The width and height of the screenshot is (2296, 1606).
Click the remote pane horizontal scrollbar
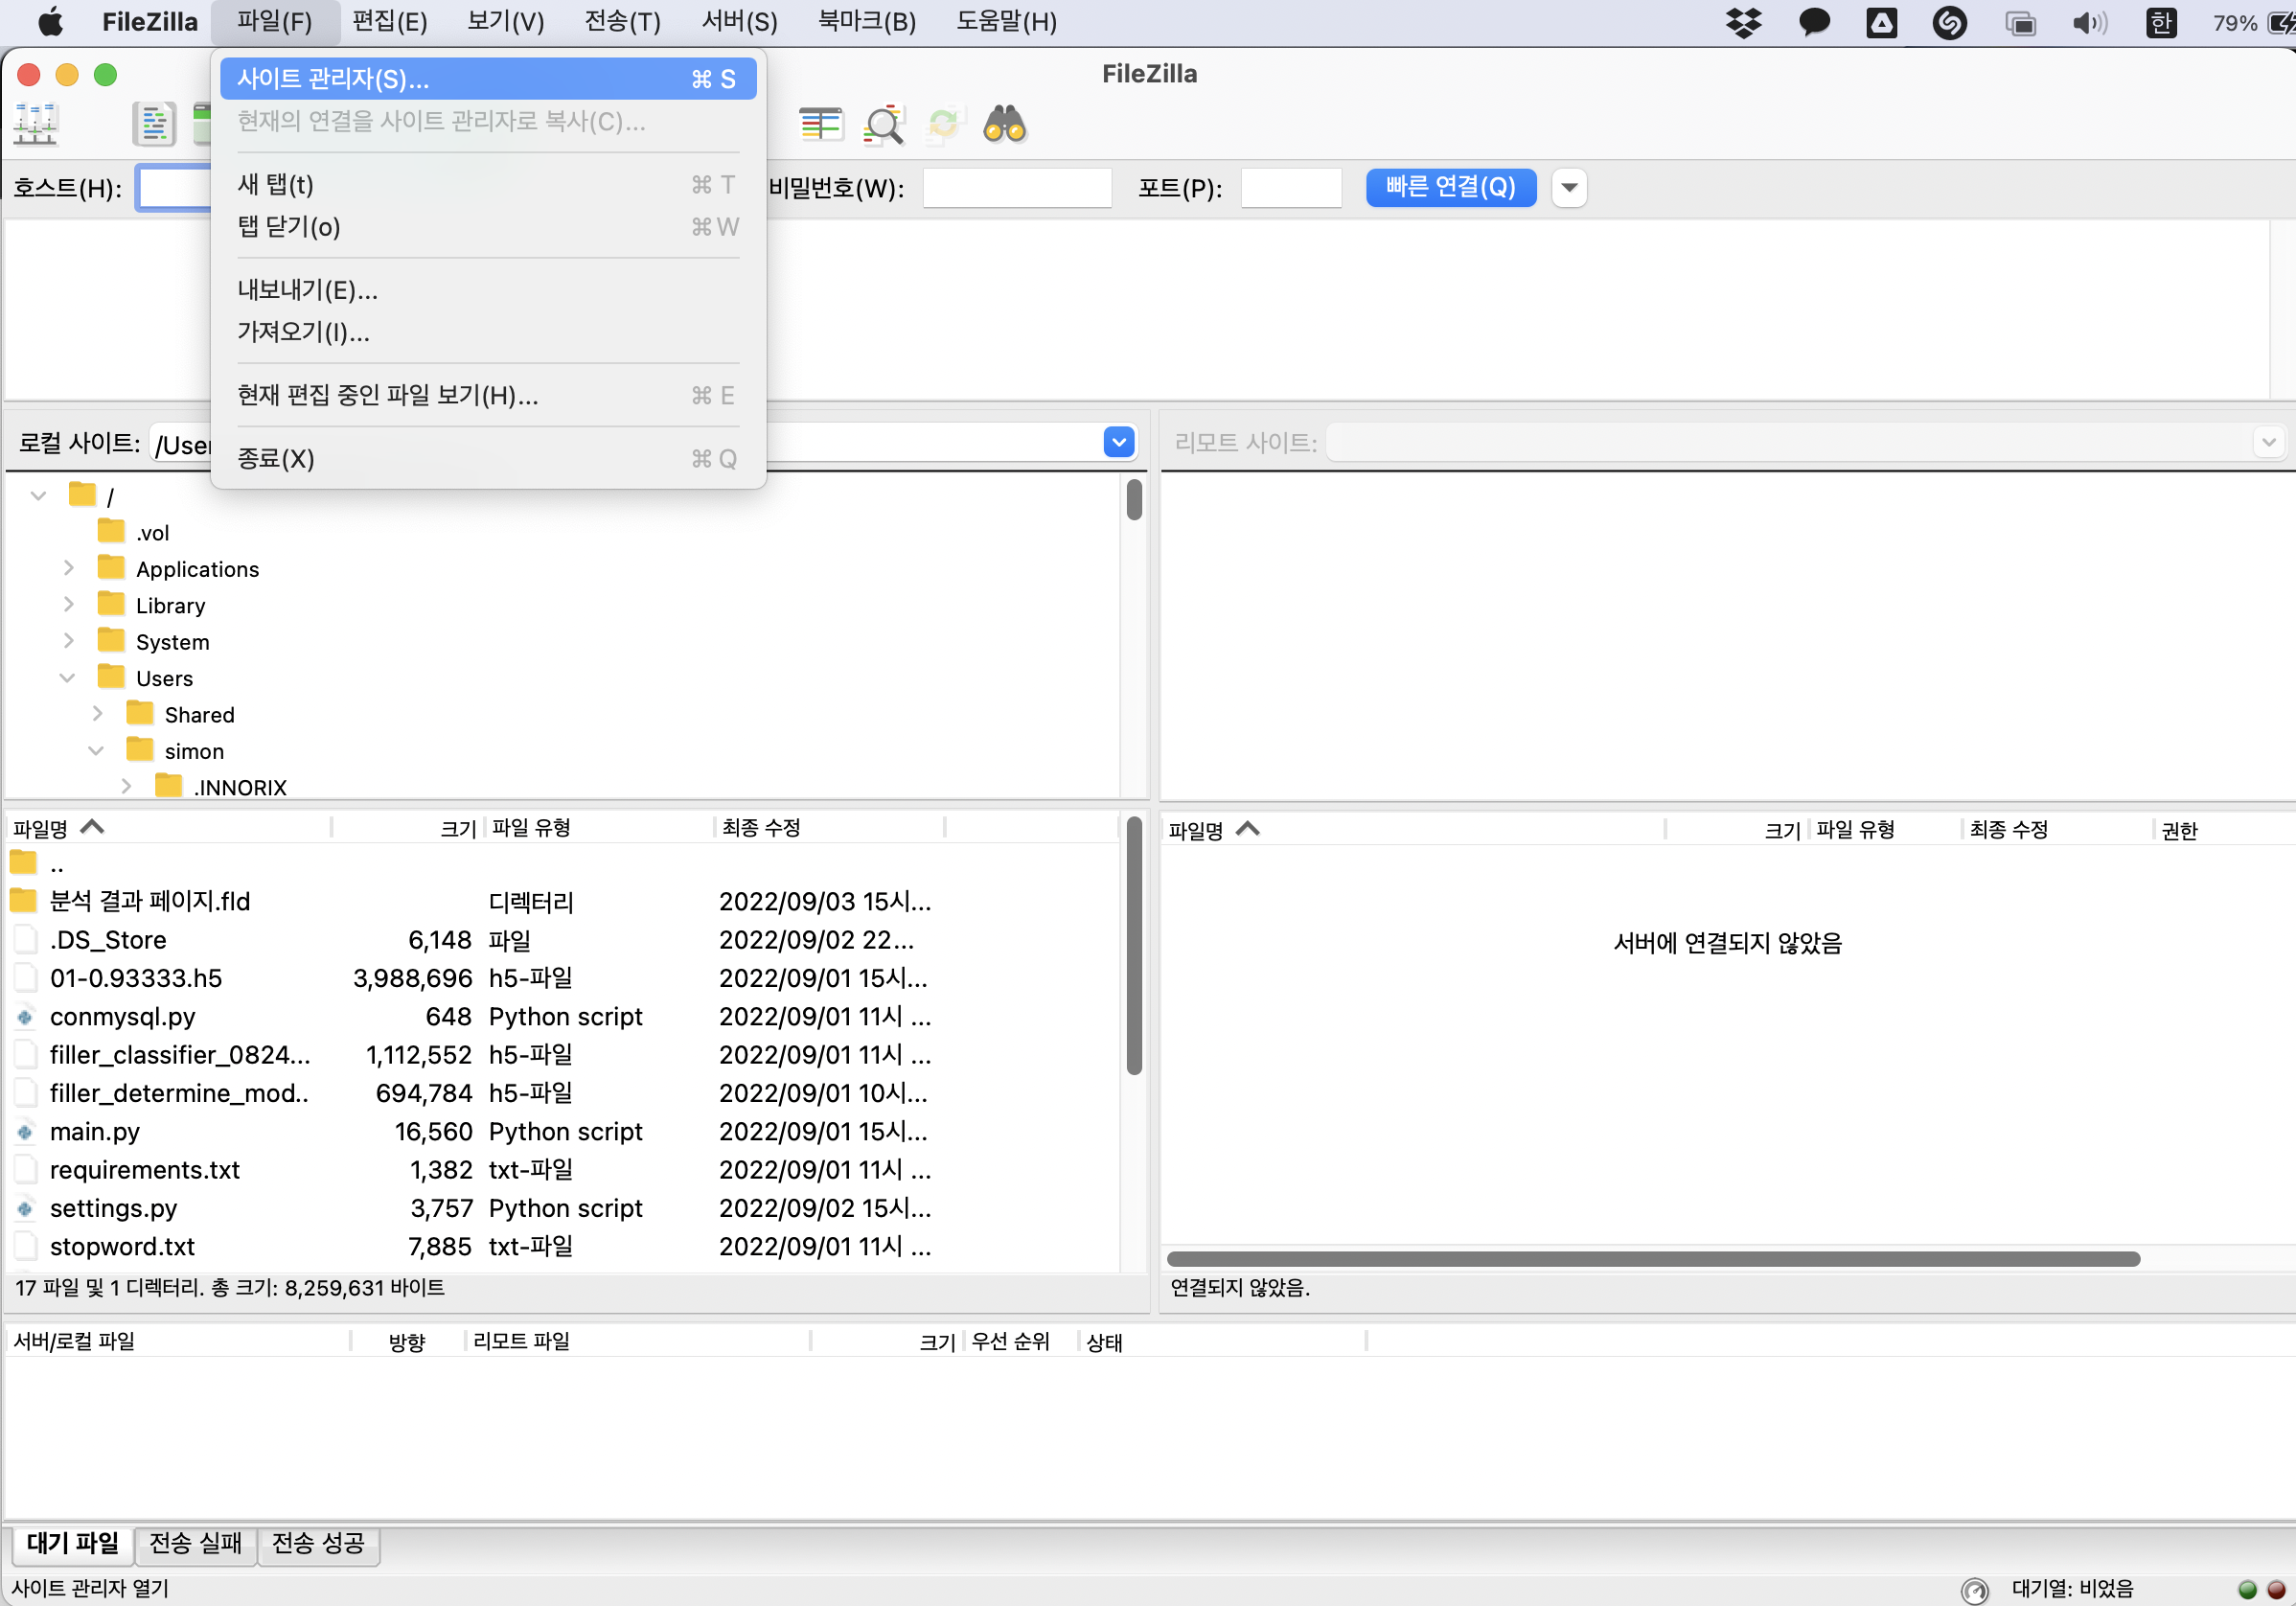(x=1653, y=1259)
